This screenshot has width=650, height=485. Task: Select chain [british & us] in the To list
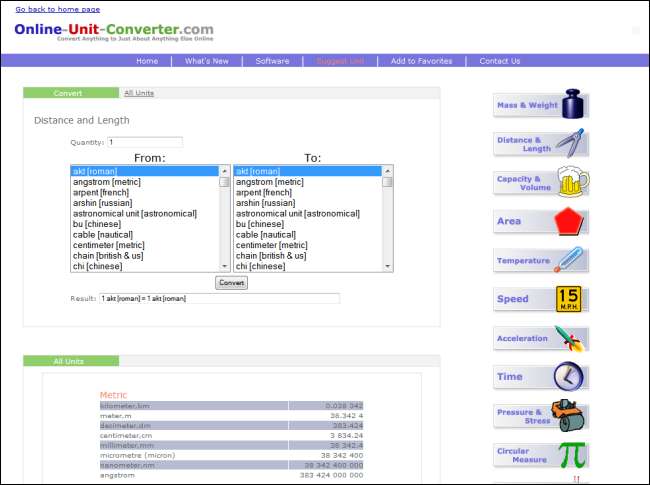(308, 256)
